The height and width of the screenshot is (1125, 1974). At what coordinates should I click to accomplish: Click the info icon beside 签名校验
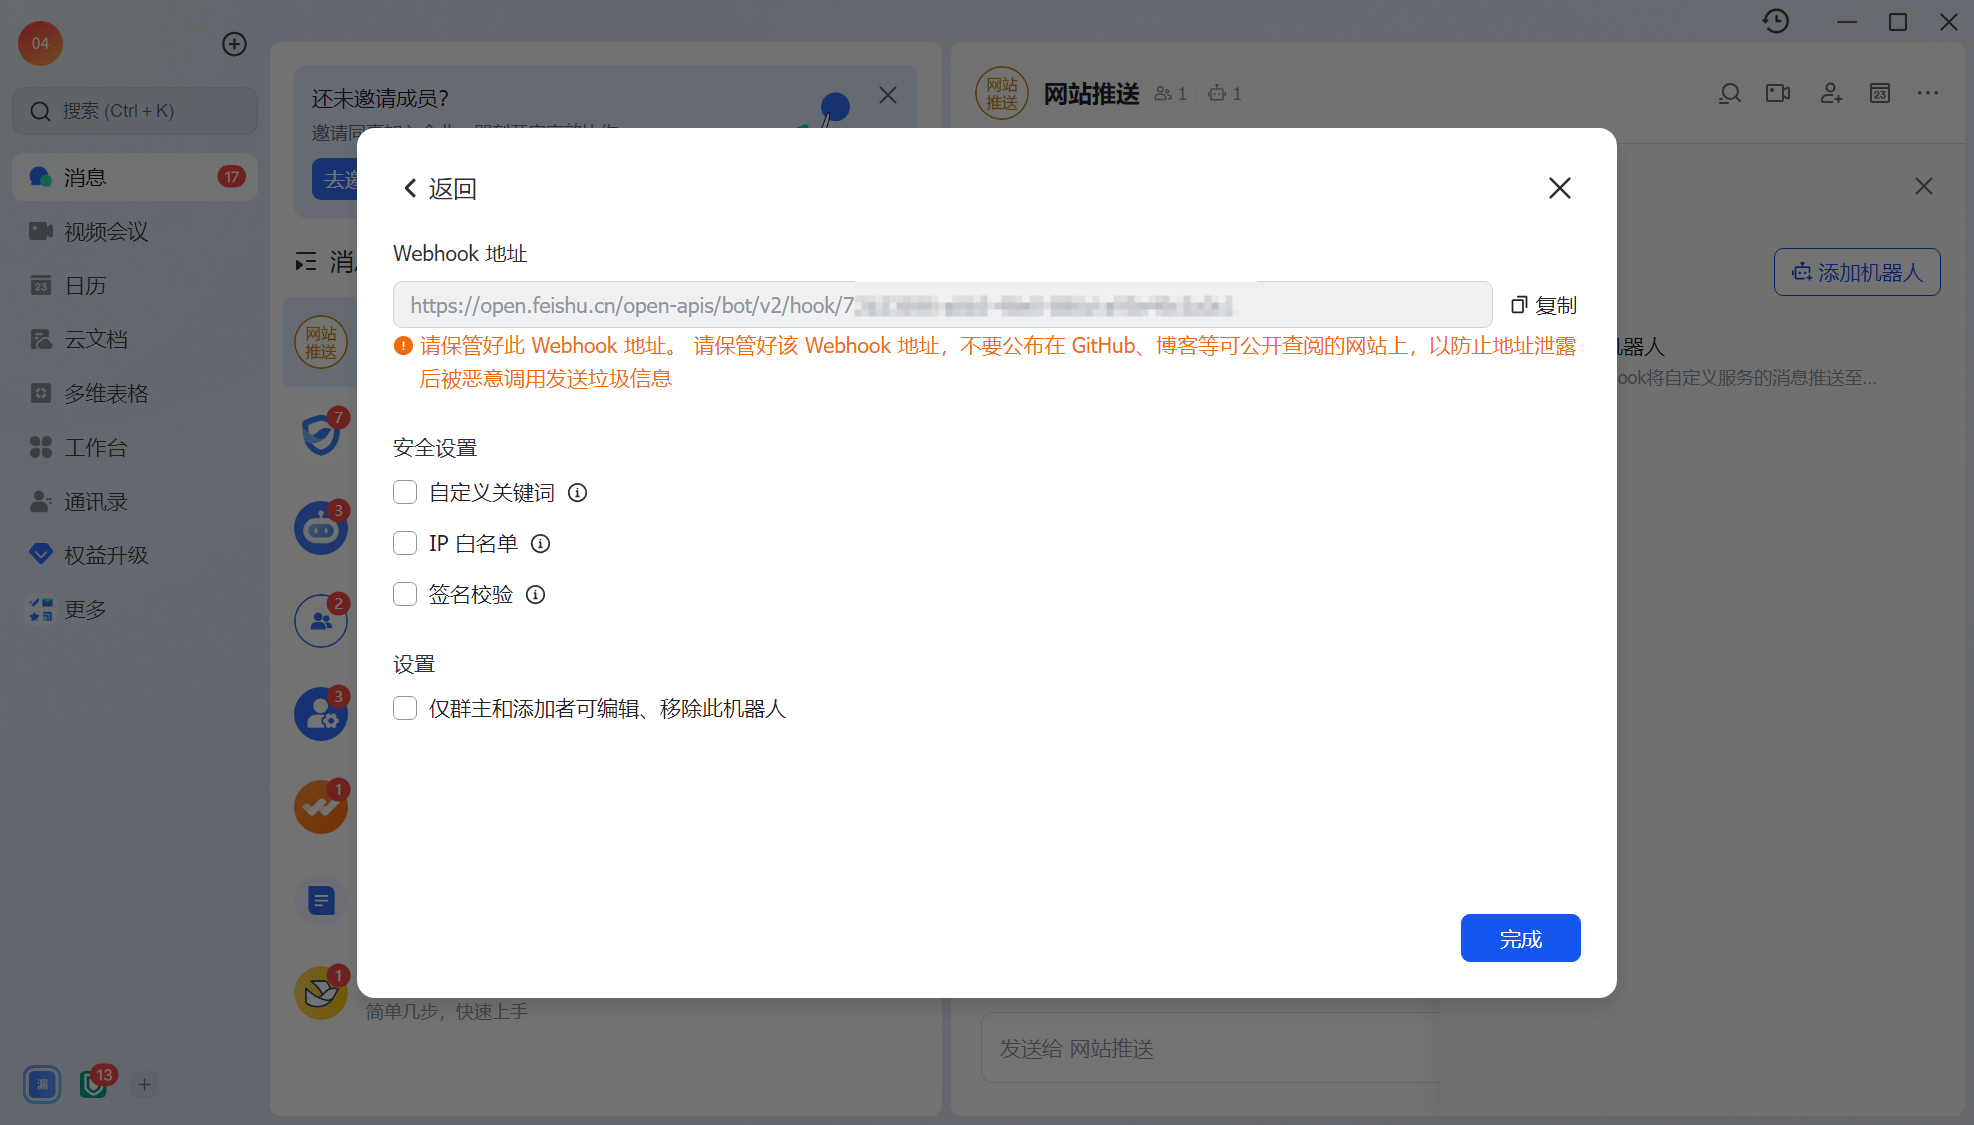(x=535, y=594)
